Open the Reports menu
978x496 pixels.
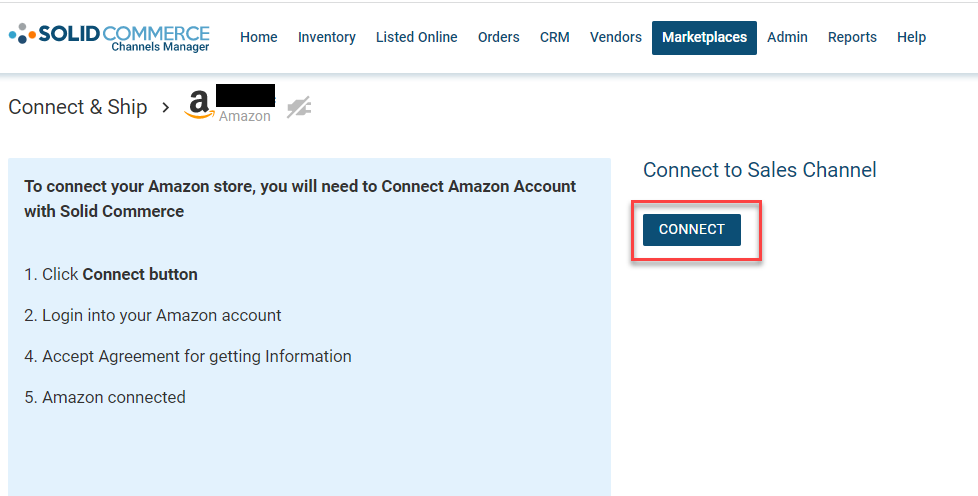pyautogui.click(x=852, y=37)
